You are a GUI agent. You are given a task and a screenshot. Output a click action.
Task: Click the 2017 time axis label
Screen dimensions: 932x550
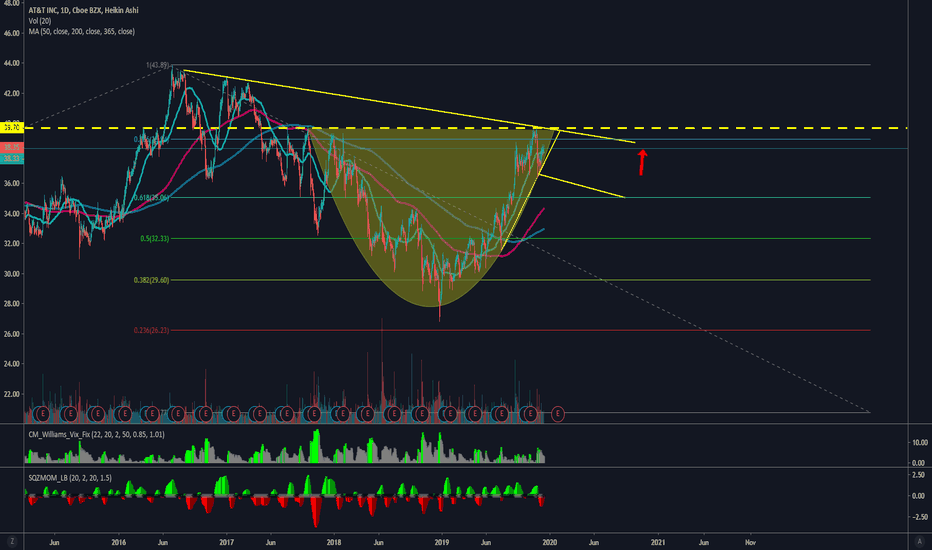pos(226,542)
